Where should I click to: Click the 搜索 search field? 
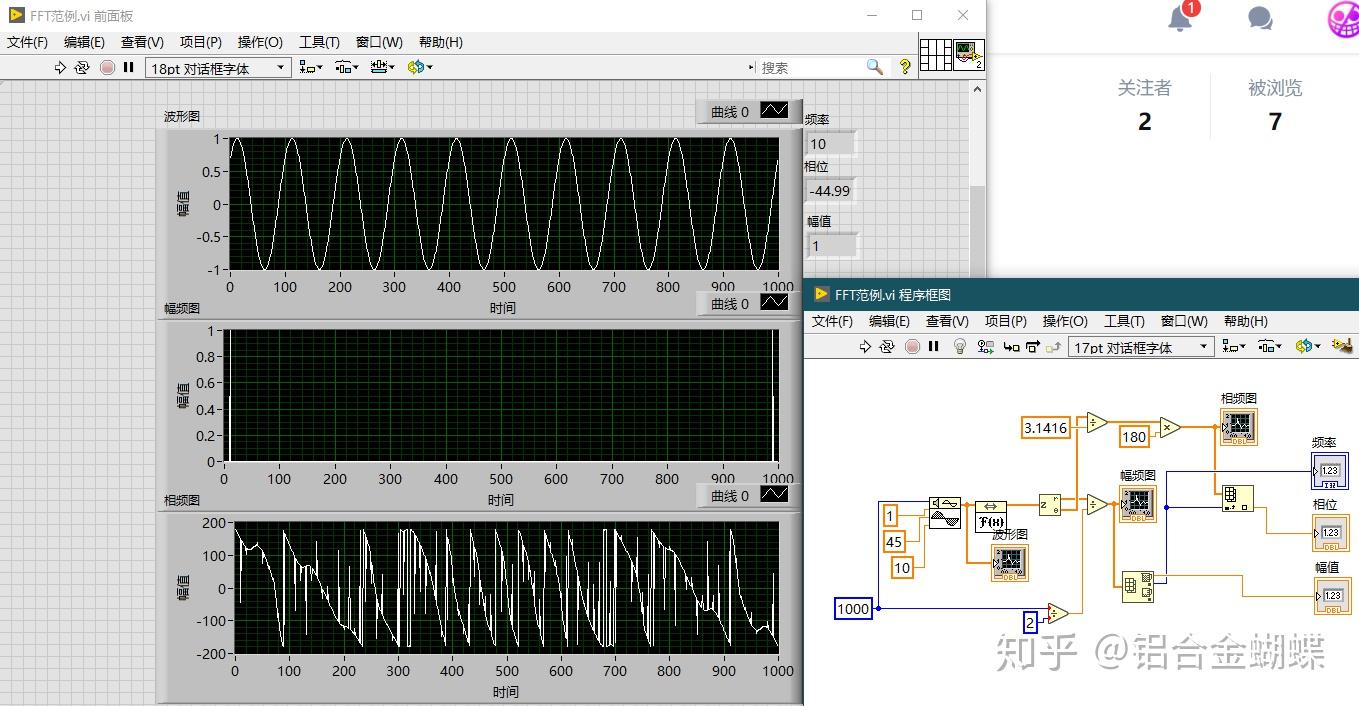(x=810, y=67)
